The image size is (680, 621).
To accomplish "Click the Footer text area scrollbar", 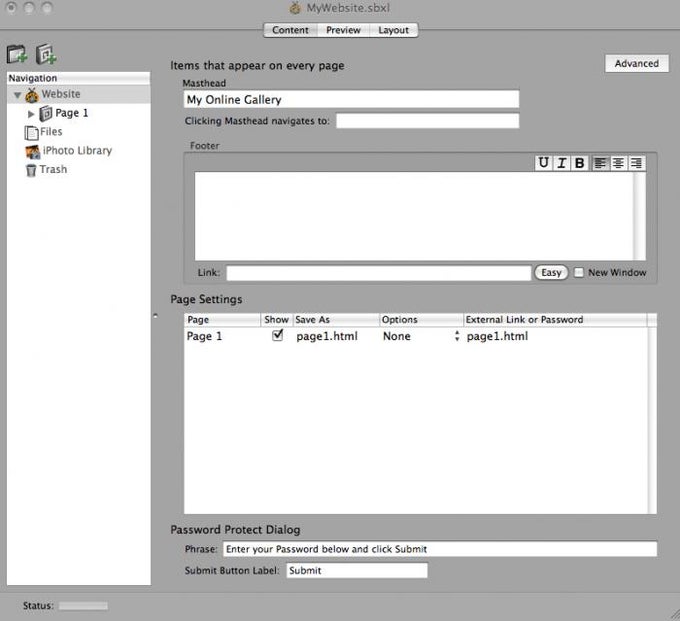I will pyautogui.click(x=639, y=216).
